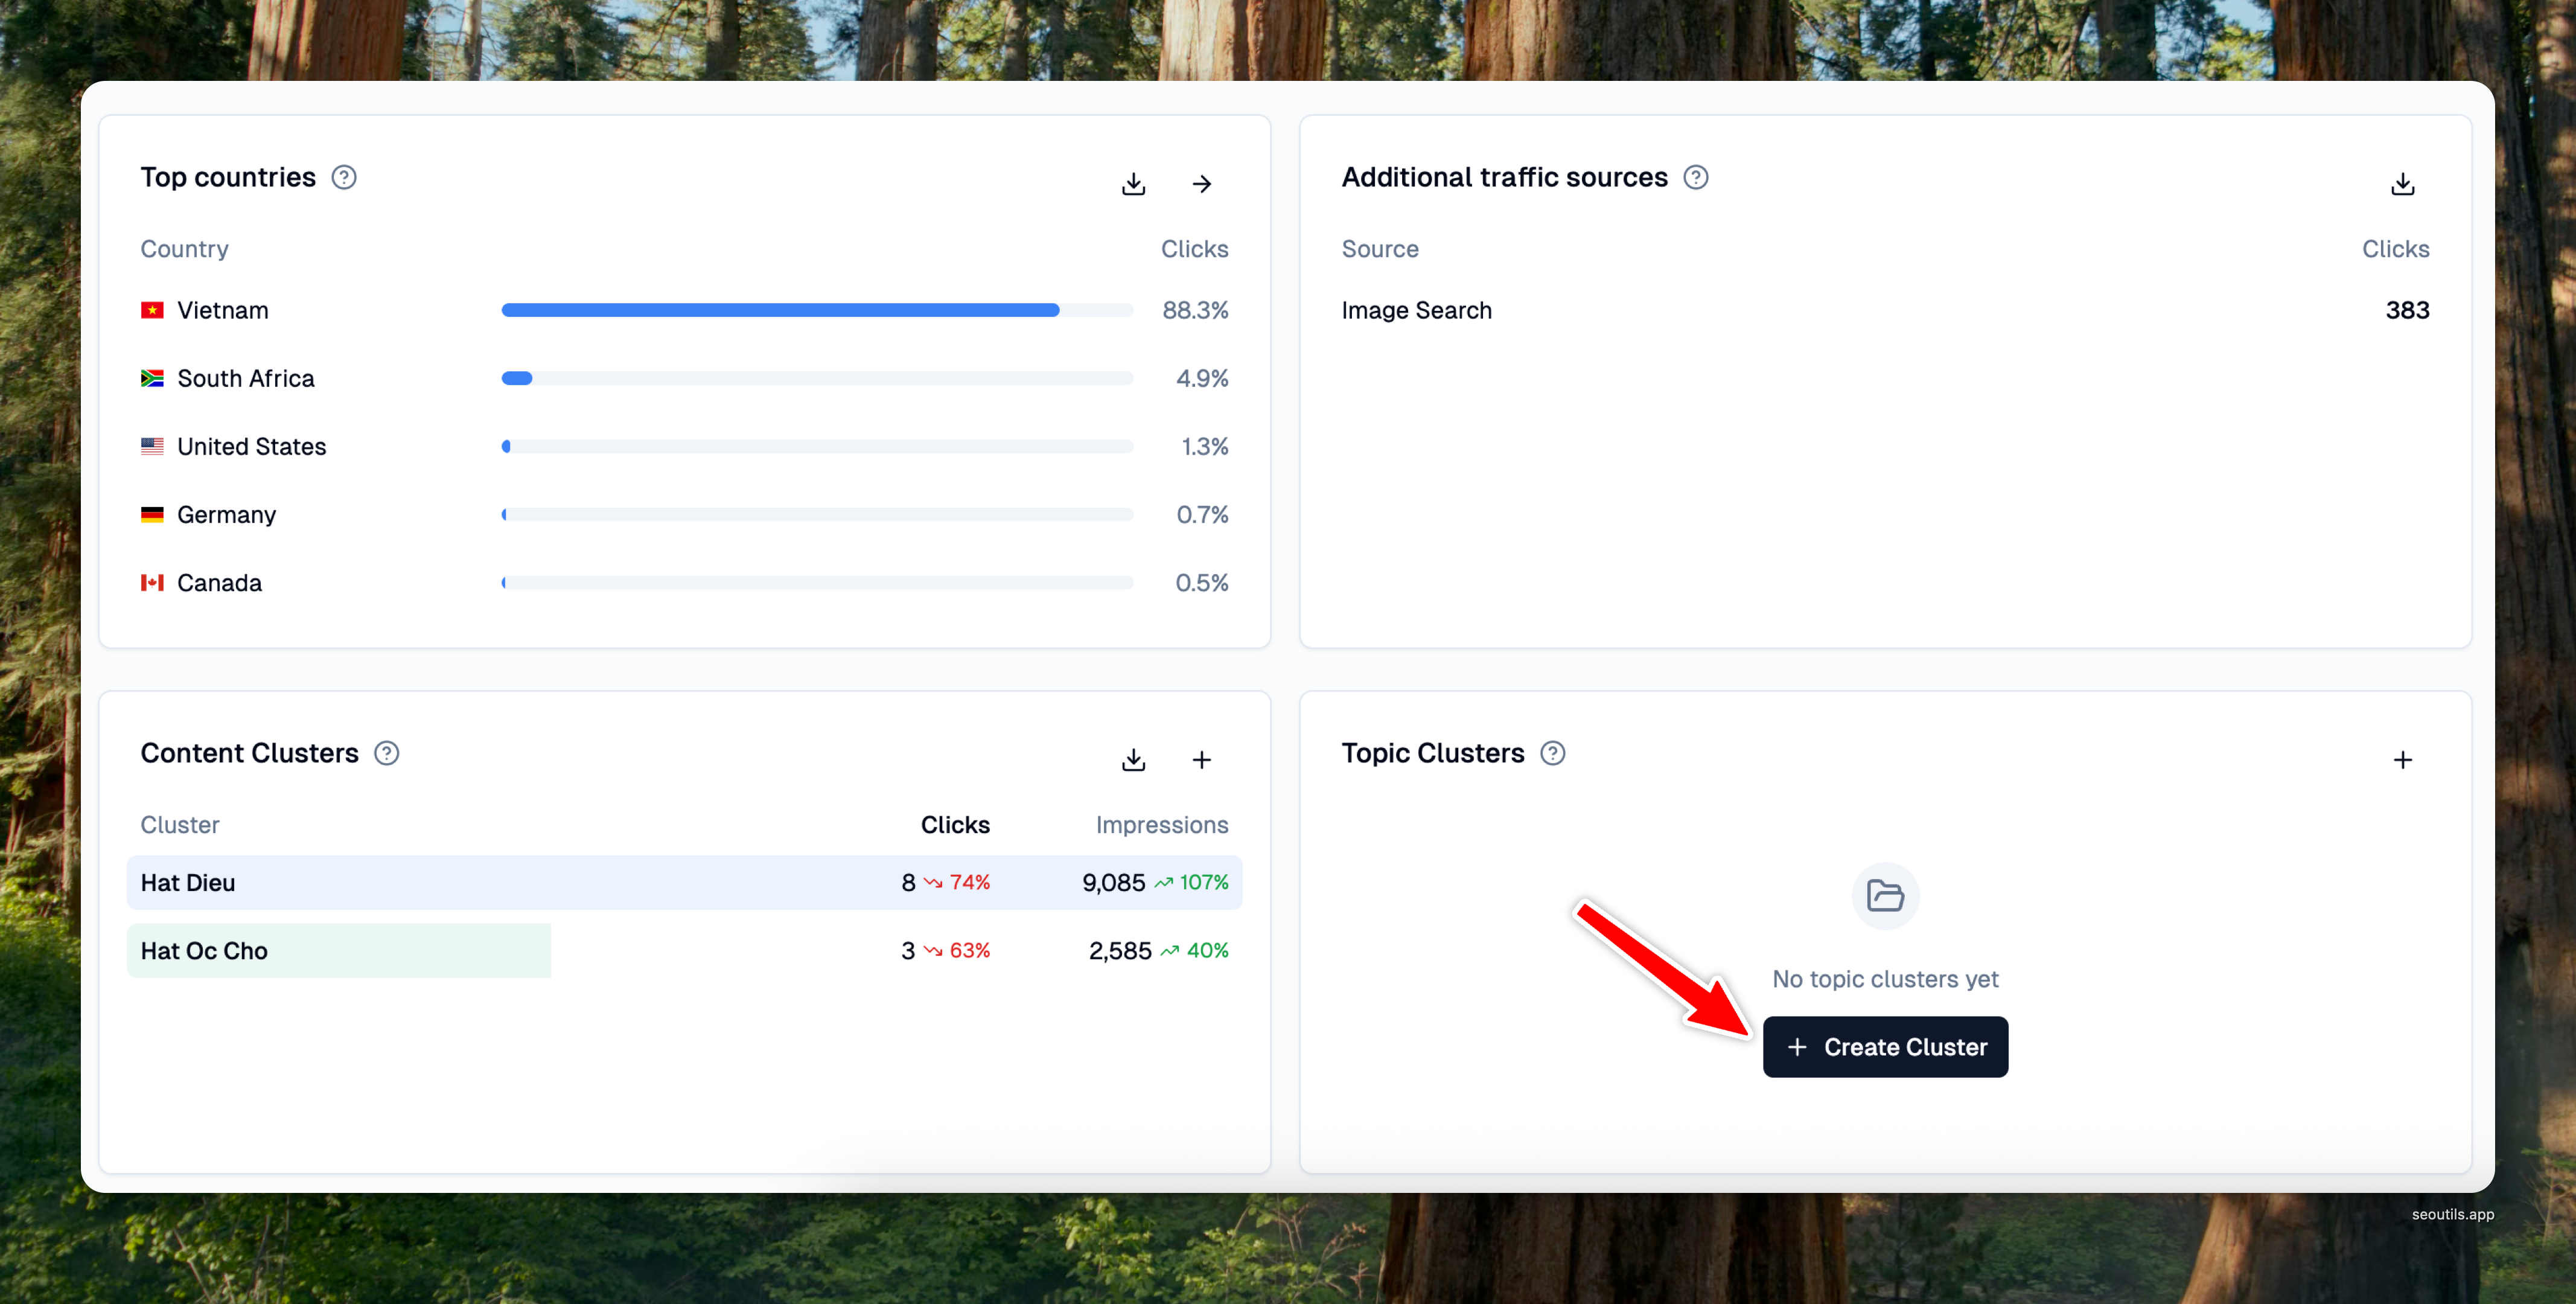Viewport: 2576px width, 1304px height.
Task: Show Topic Clusters help tooltip
Action: click(x=1552, y=753)
